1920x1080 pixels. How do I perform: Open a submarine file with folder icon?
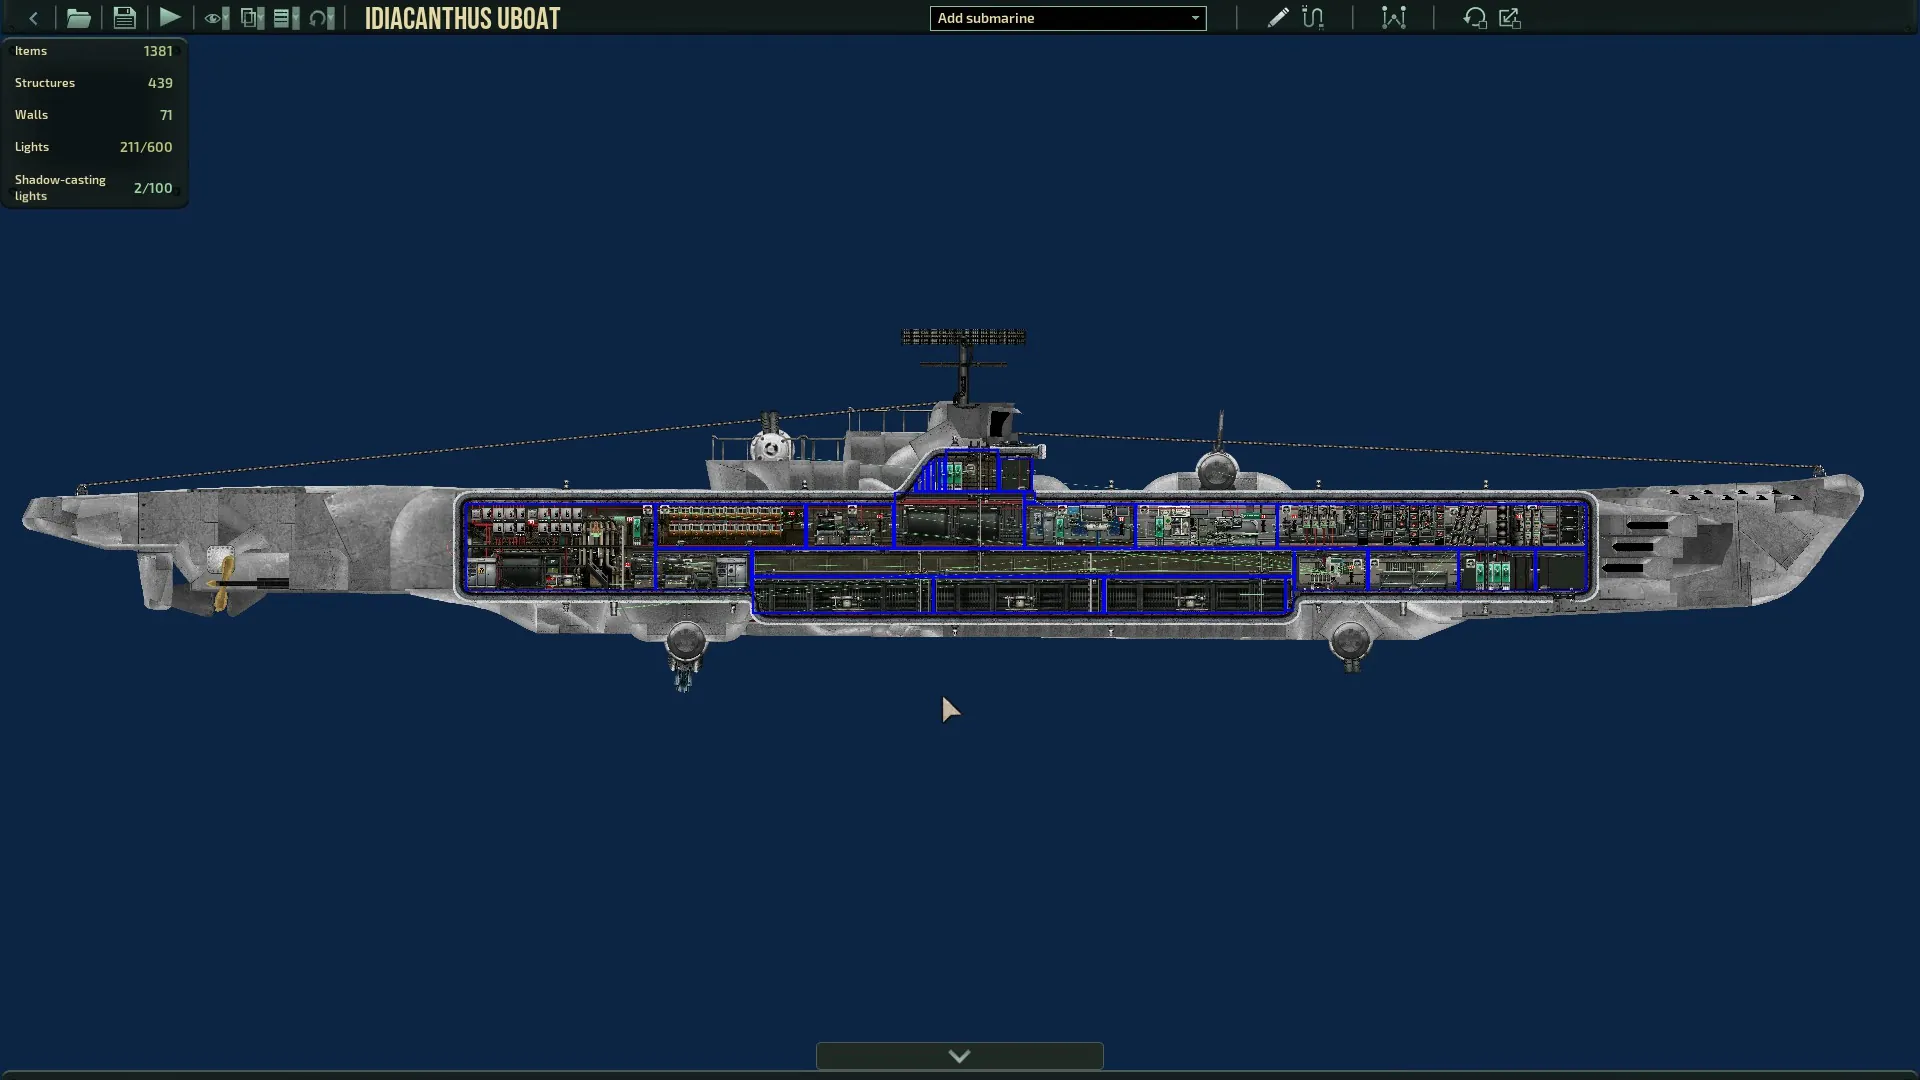point(78,18)
